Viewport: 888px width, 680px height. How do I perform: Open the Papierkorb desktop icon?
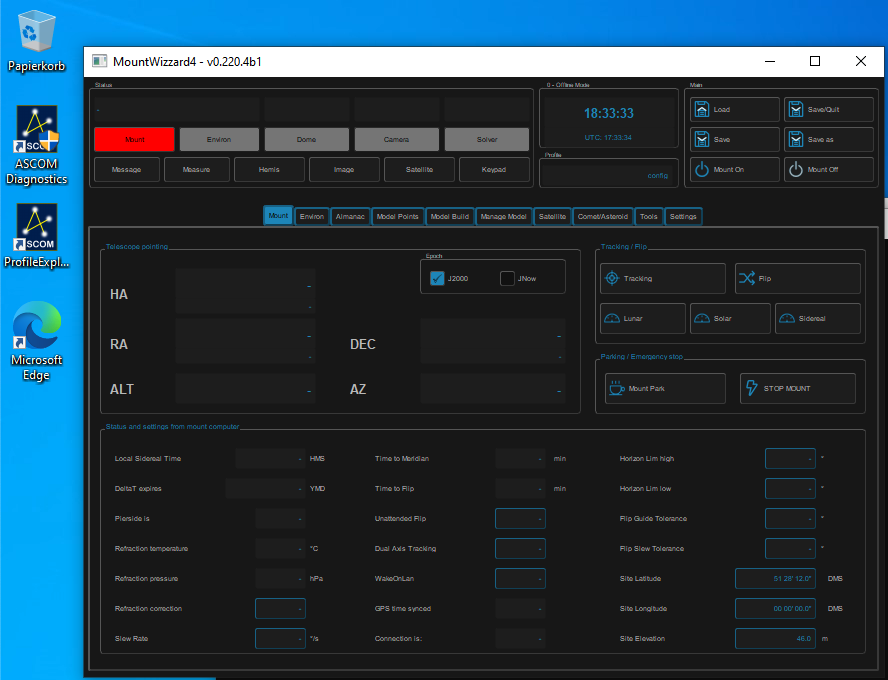(36, 41)
